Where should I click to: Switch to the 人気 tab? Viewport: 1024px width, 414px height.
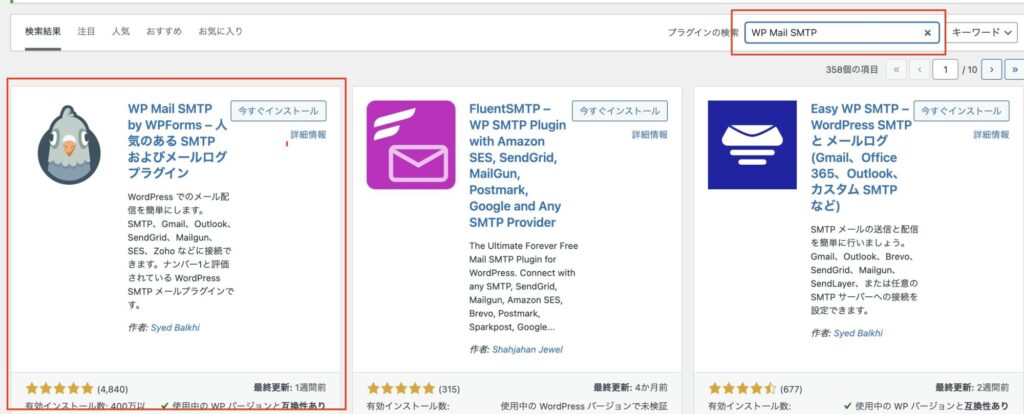coord(121,31)
